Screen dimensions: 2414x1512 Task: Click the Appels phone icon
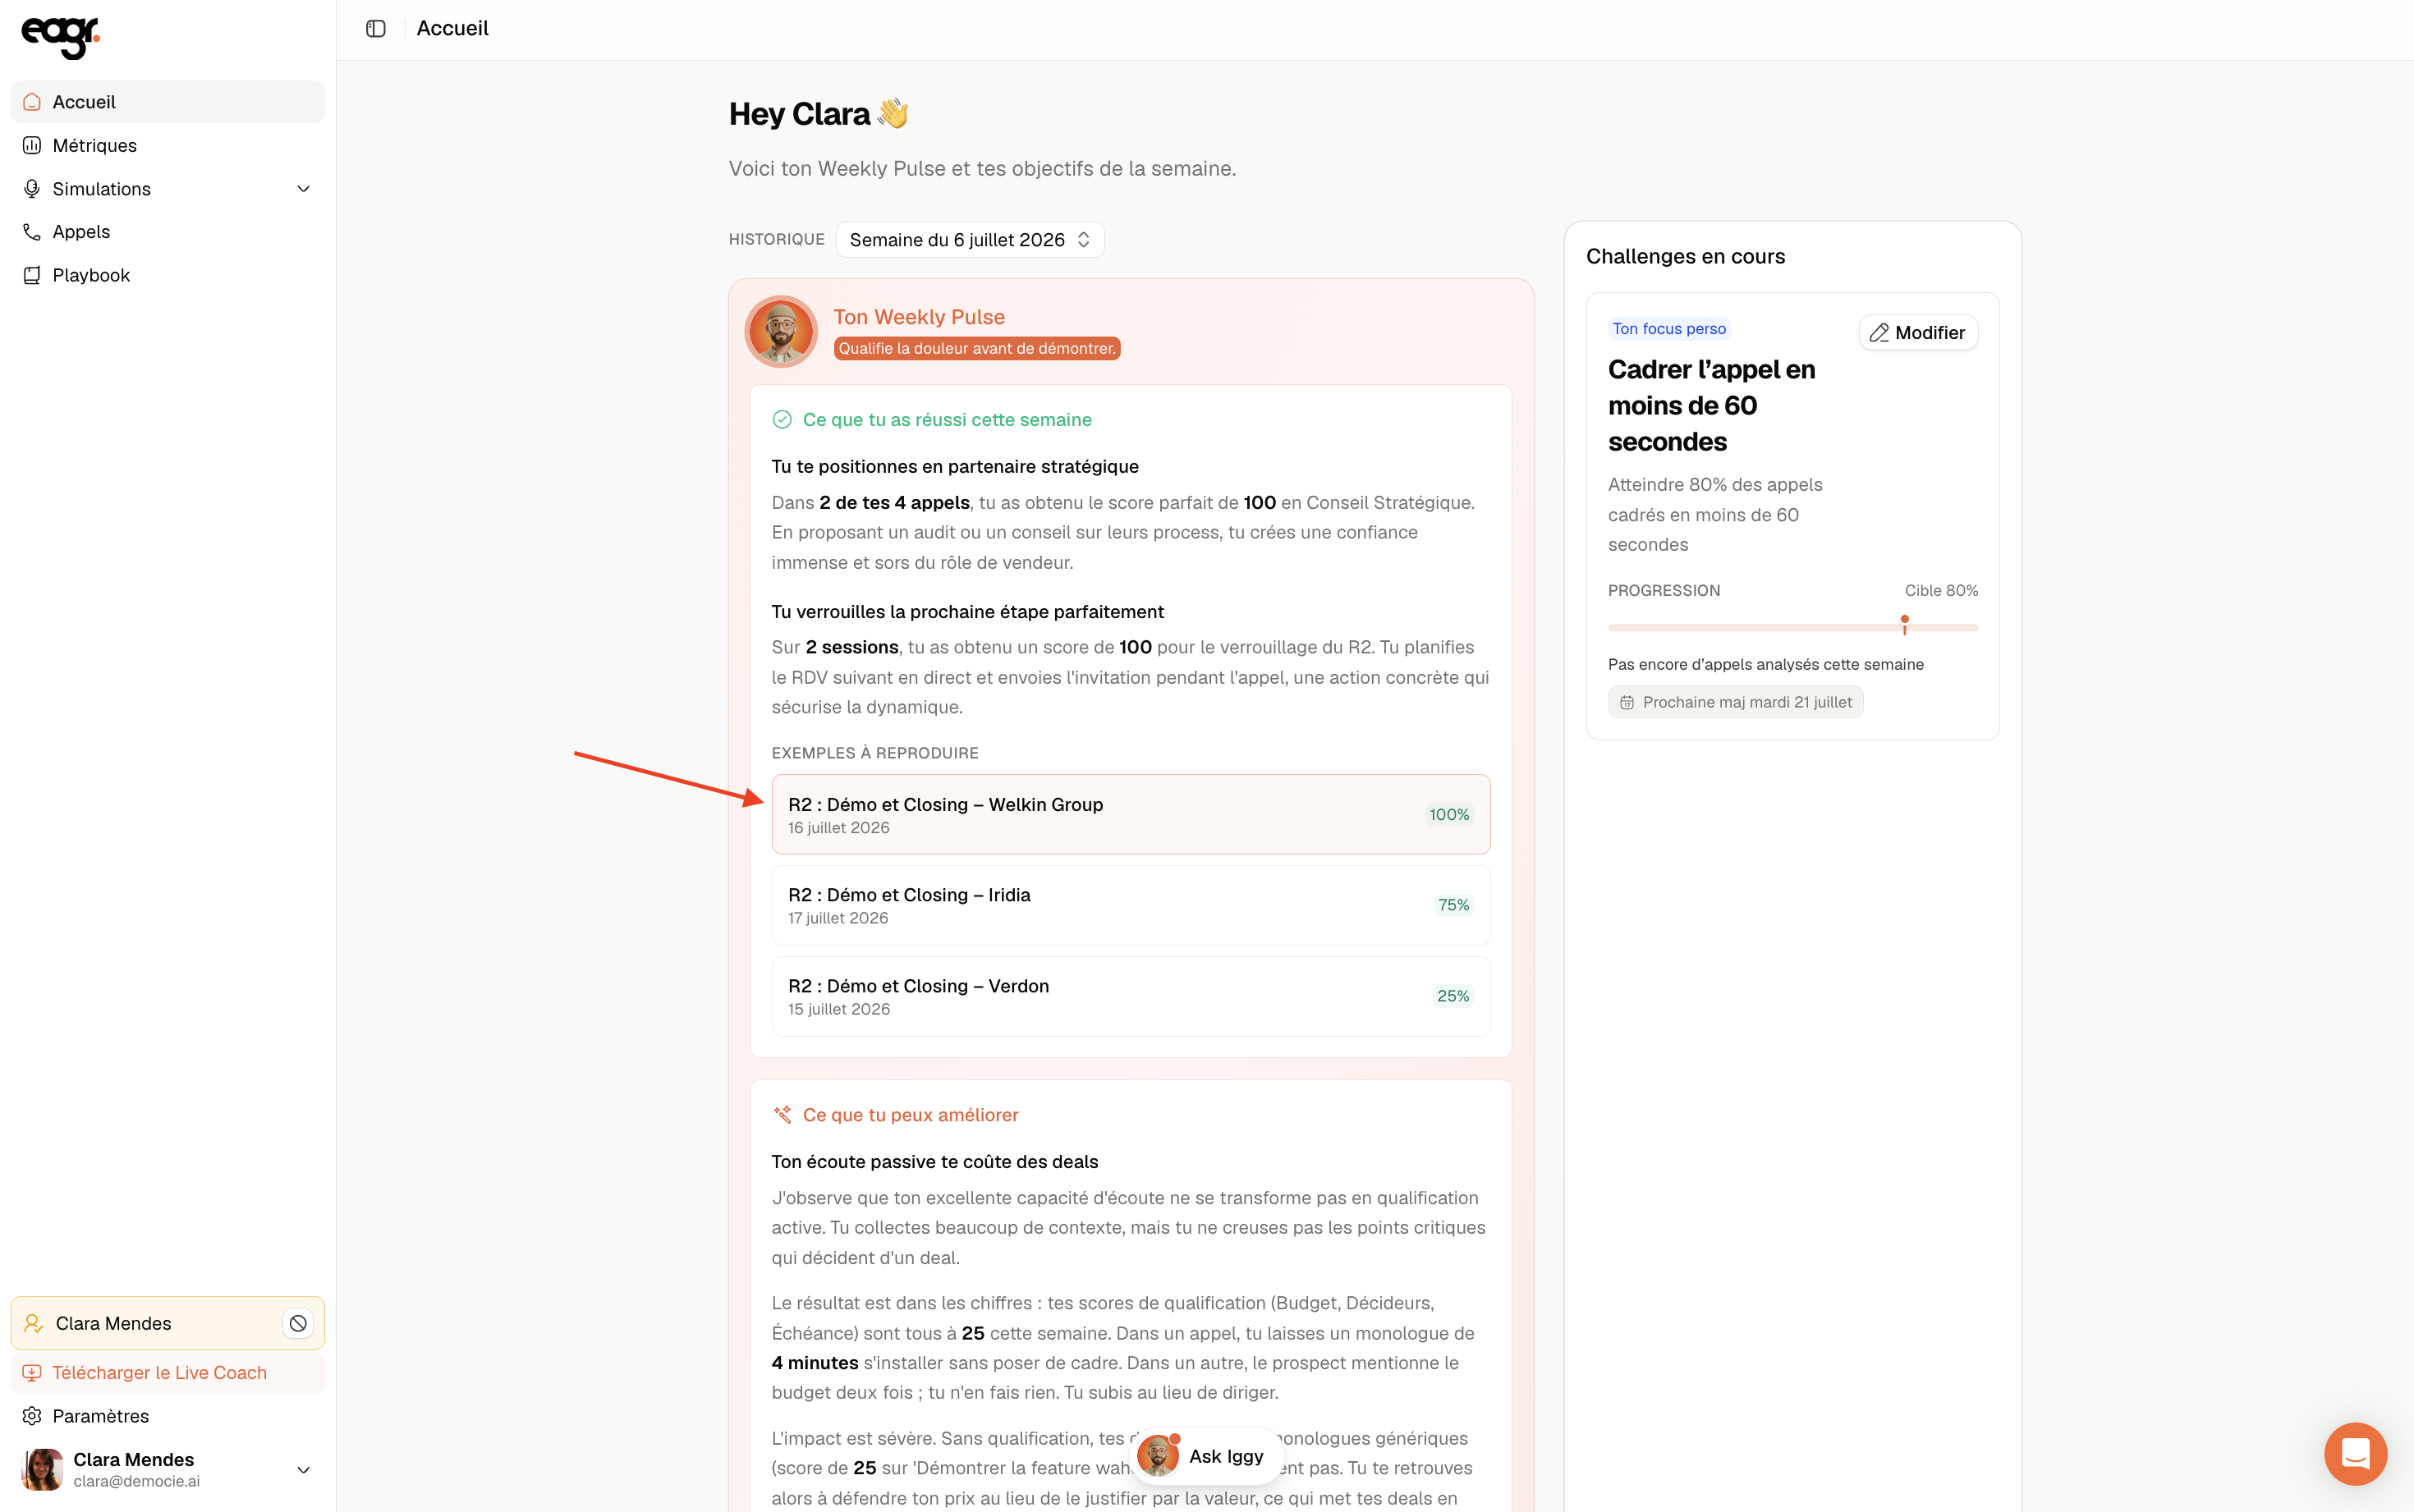click(32, 232)
